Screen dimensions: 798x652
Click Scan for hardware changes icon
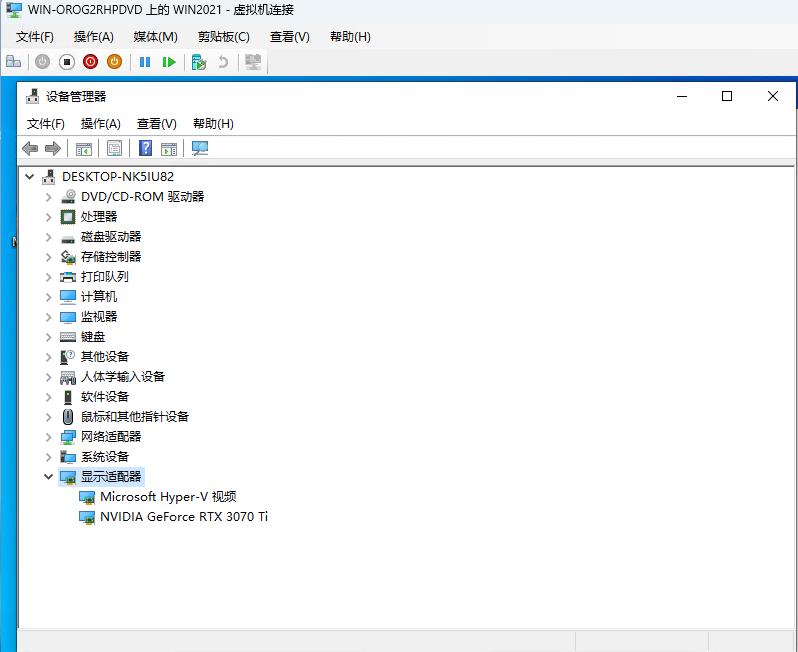200,149
